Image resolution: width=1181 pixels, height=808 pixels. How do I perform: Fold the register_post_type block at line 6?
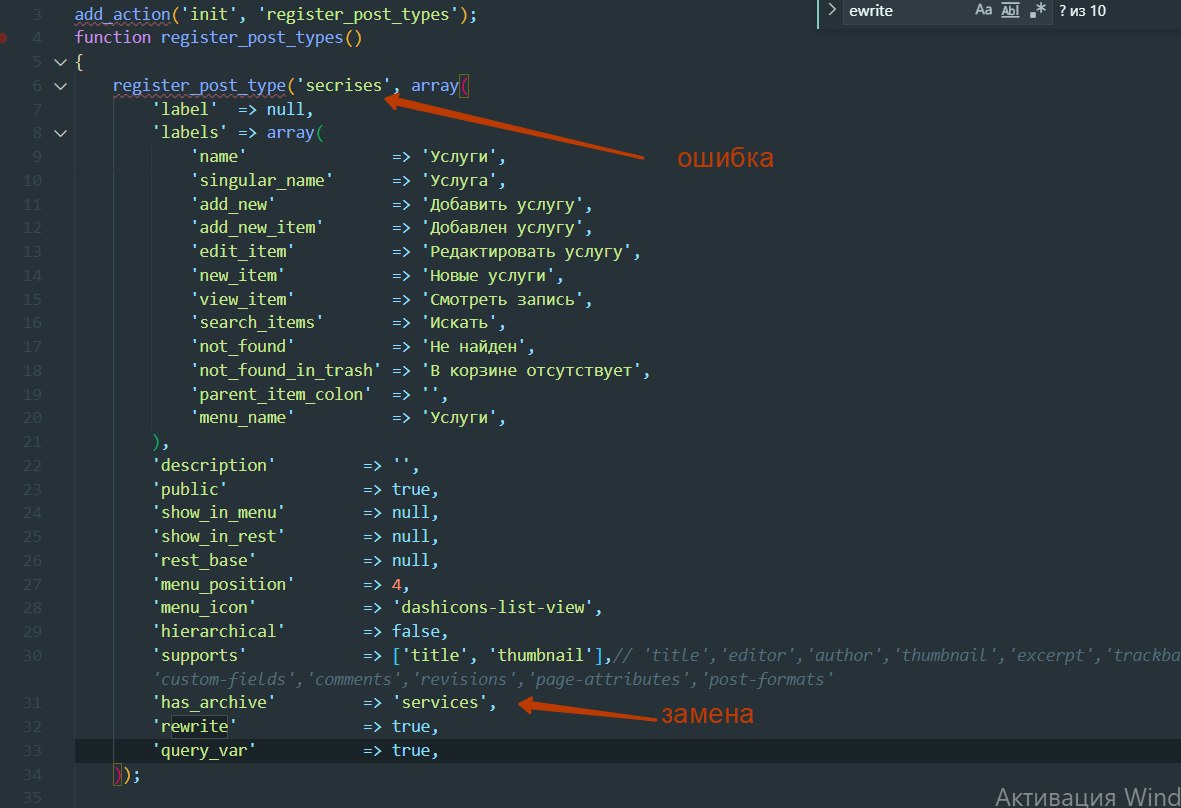[x=60, y=86]
